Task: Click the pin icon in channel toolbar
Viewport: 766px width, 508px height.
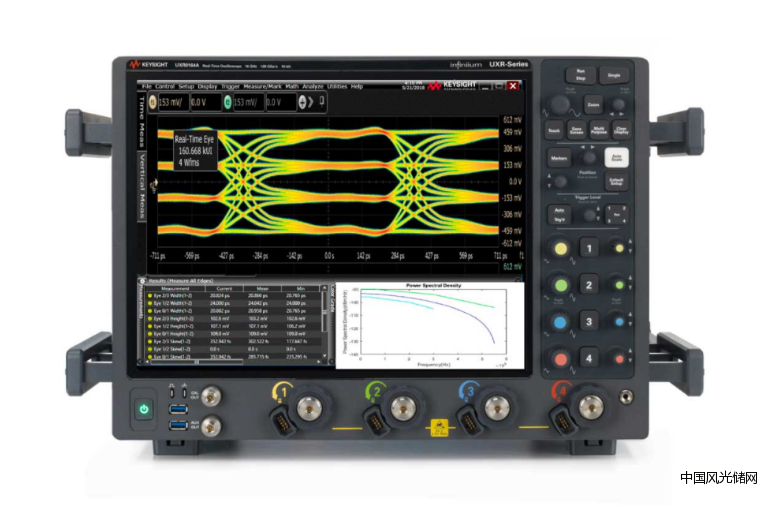Action: pos(321,101)
